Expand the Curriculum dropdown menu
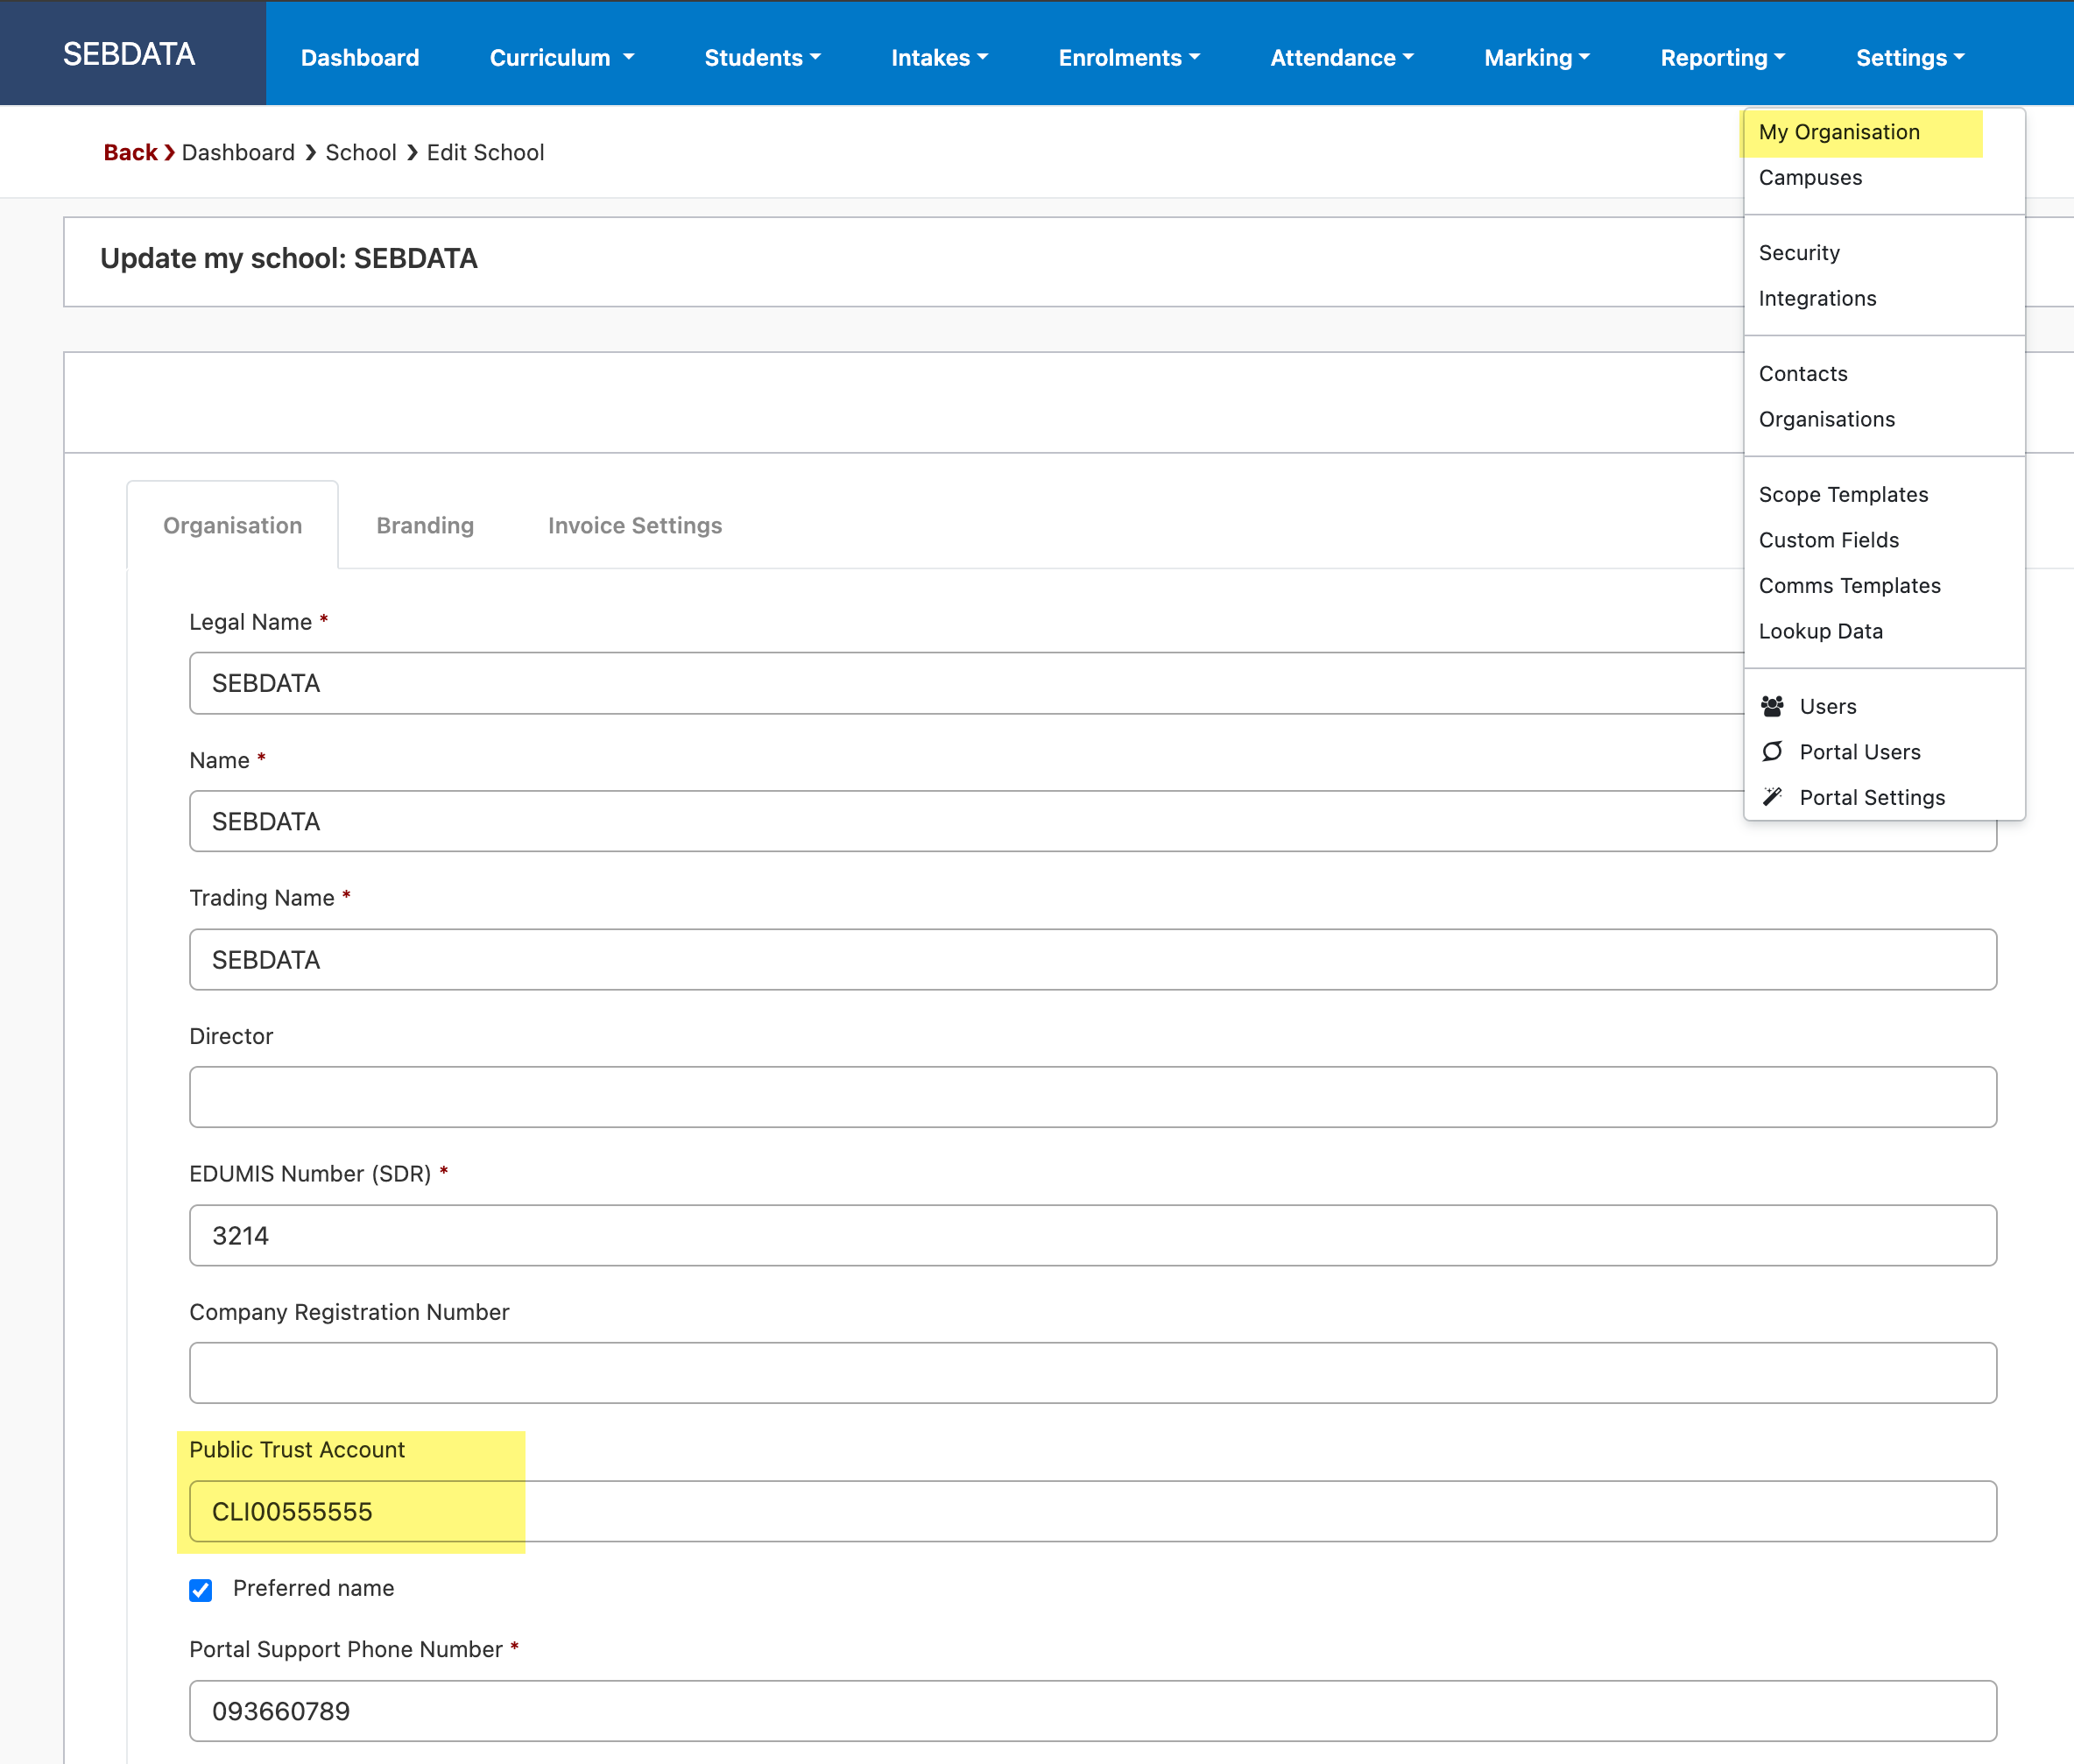Image resolution: width=2074 pixels, height=1764 pixels. click(x=560, y=54)
